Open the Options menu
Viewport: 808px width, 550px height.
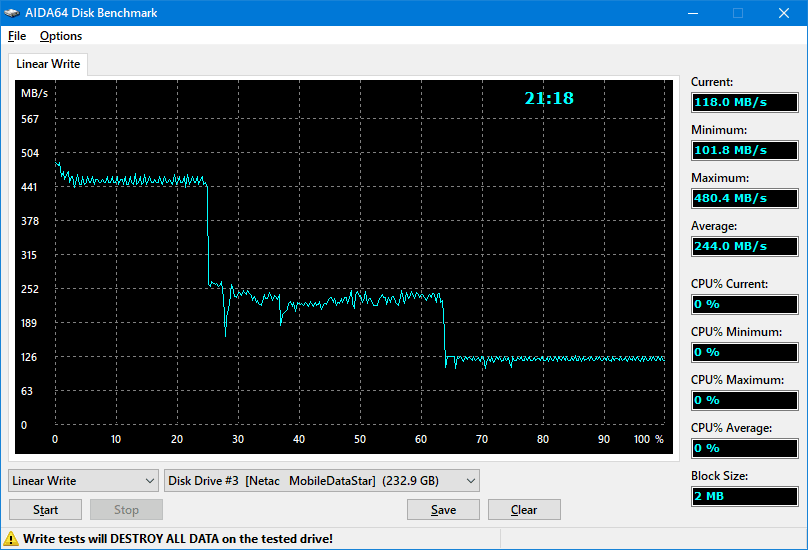pos(61,36)
